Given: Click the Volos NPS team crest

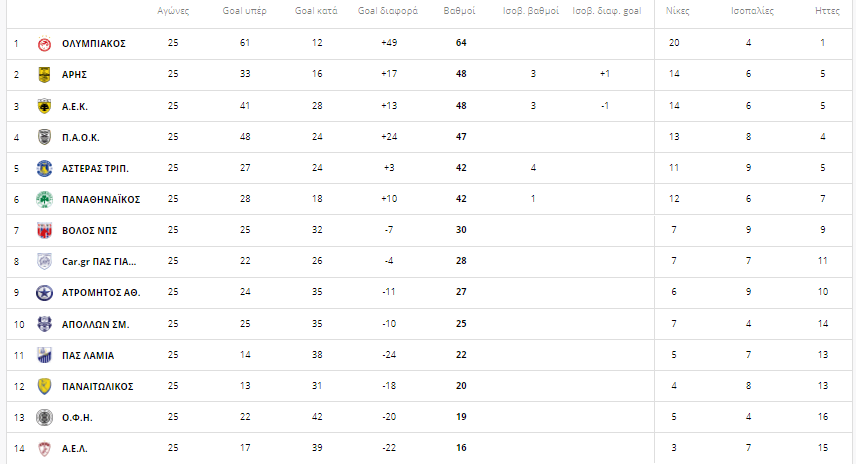Looking at the screenshot, I should [44, 230].
